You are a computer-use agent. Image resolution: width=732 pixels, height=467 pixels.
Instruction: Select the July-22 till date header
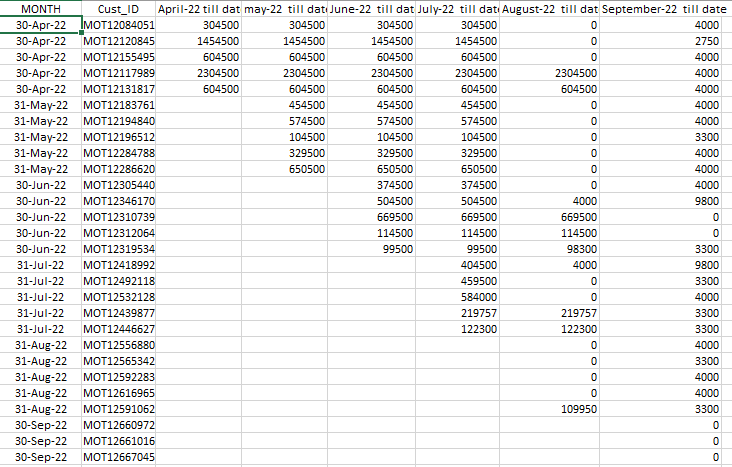[x=457, y=8]
